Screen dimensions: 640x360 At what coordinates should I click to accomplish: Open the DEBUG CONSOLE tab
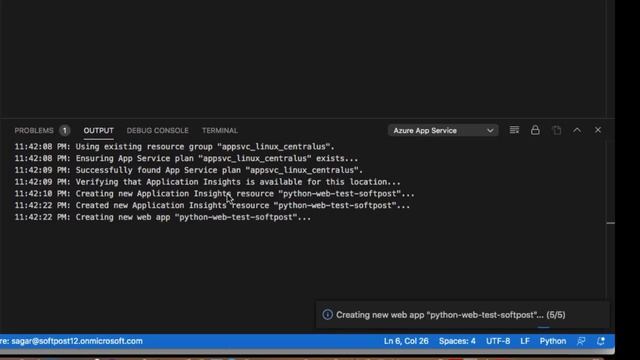(x=158, y=131)
